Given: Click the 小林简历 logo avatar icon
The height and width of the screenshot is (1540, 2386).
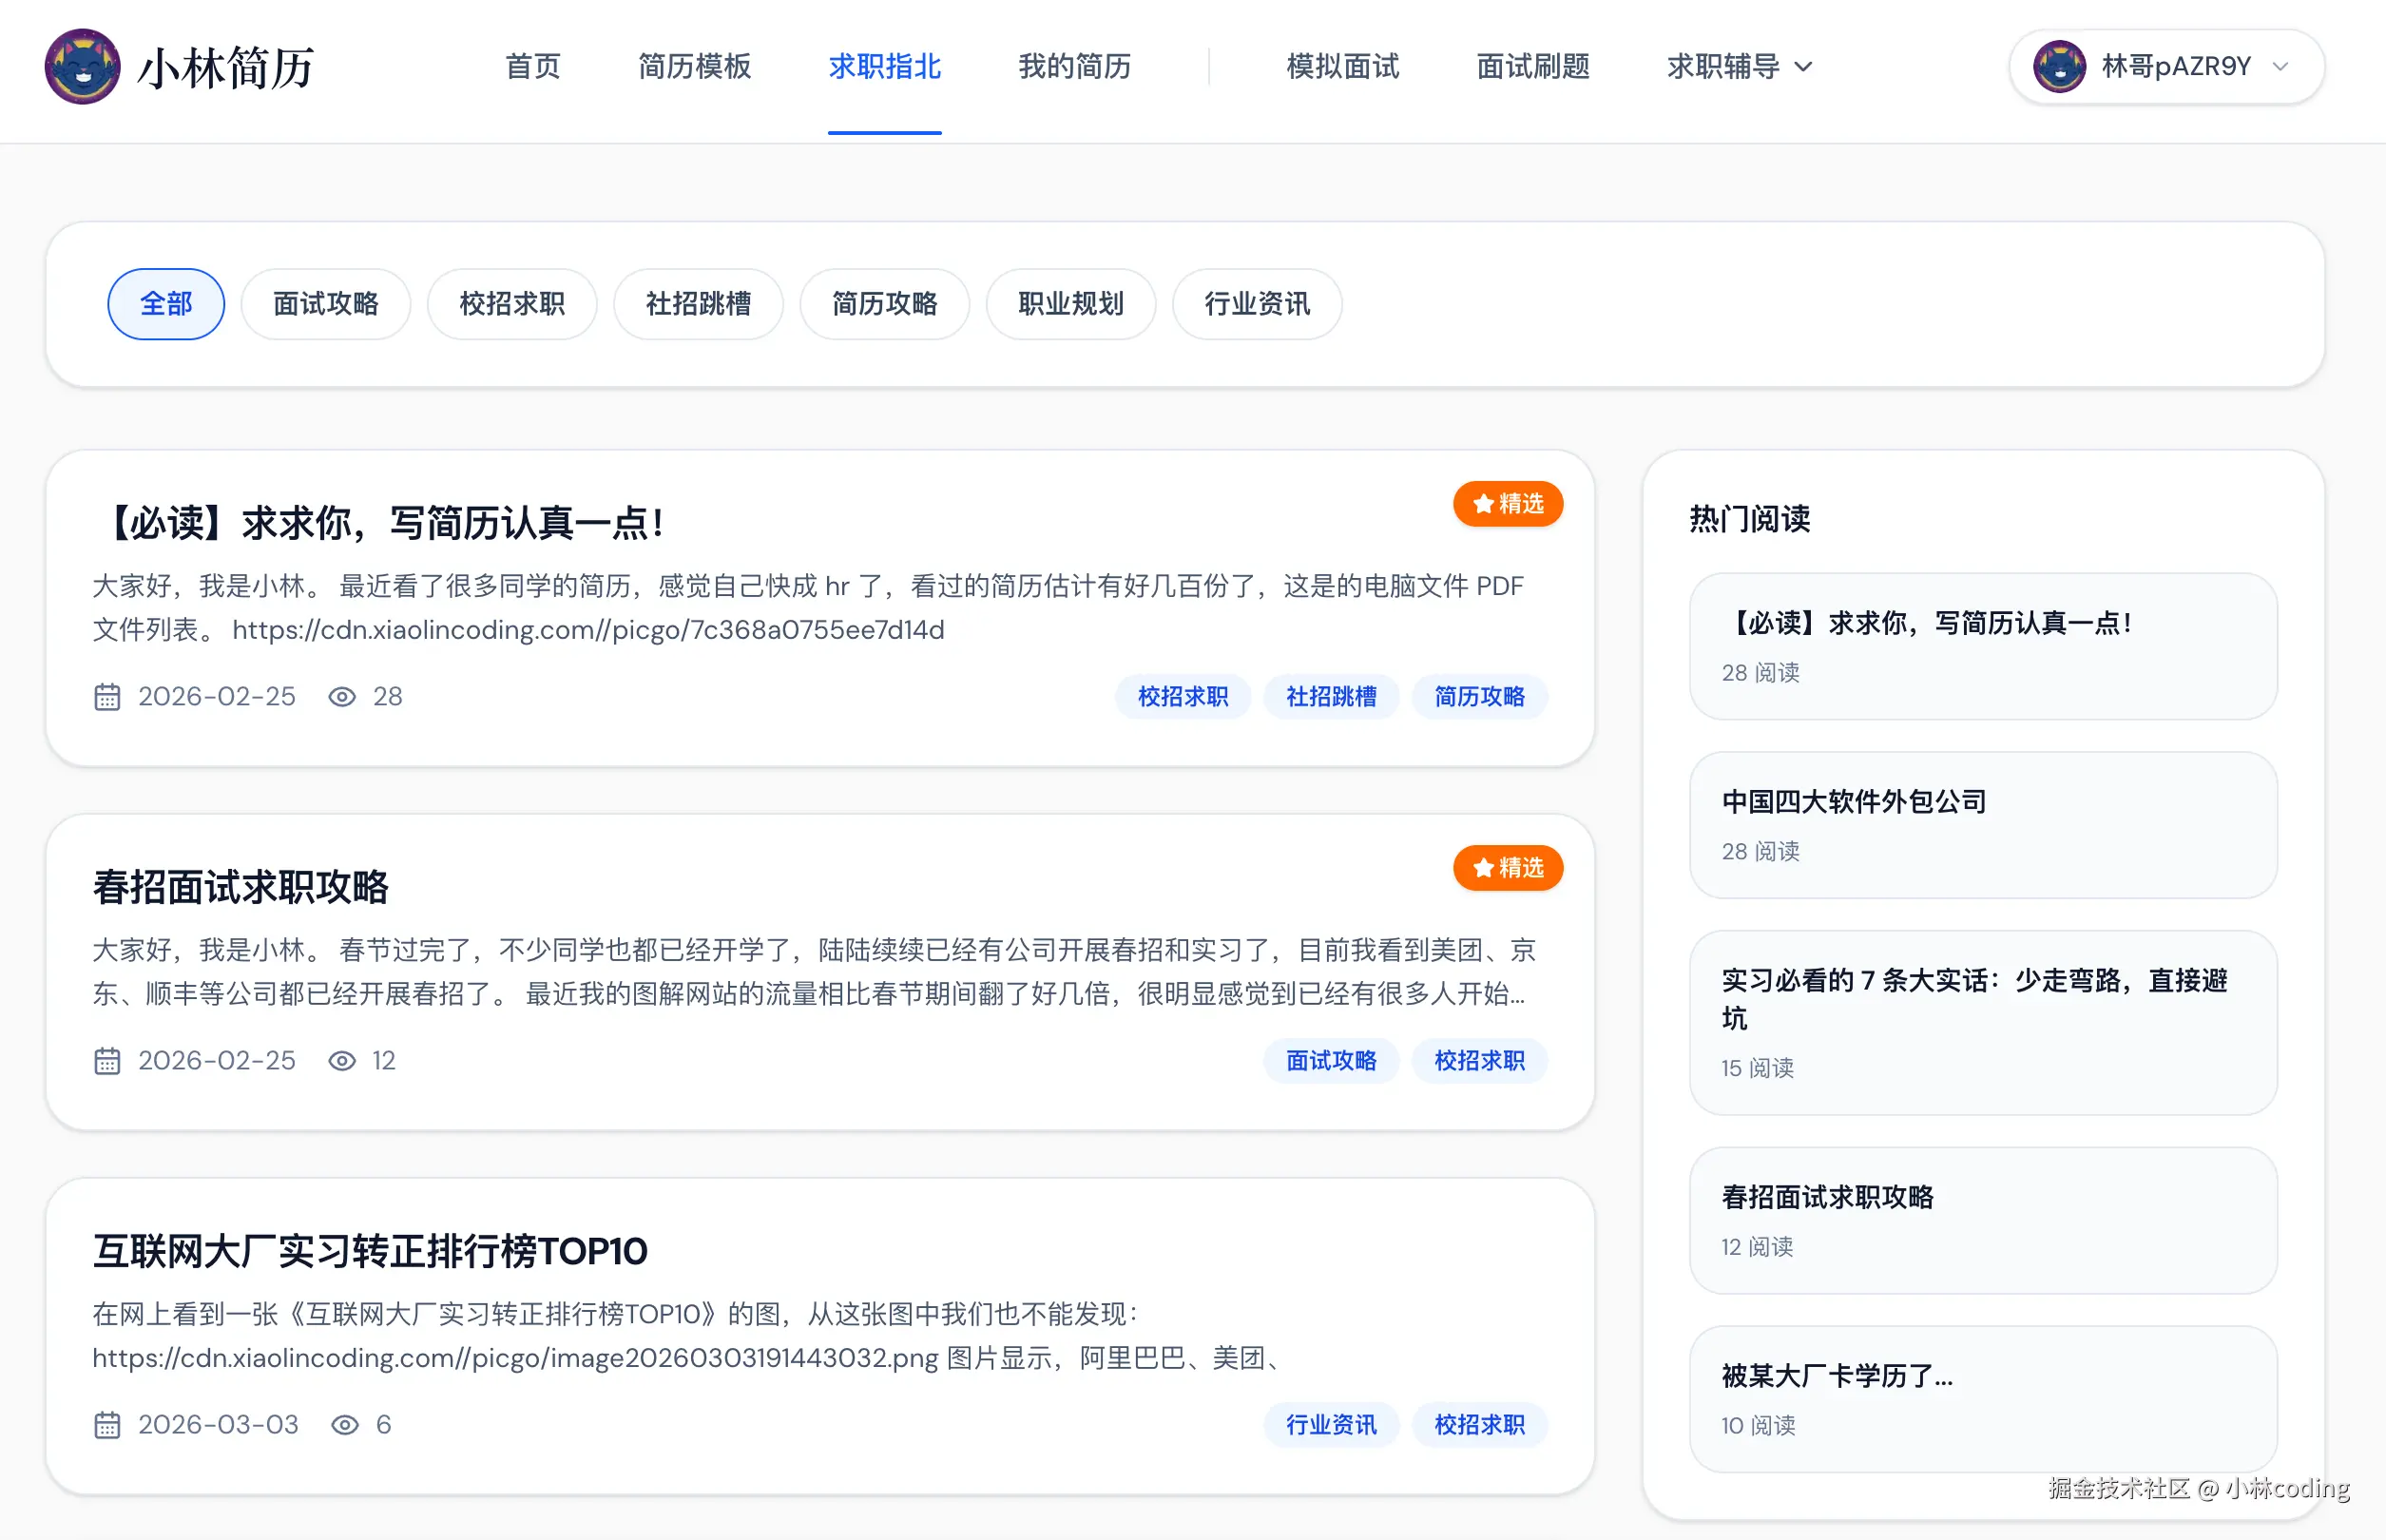Looking at the screenshot, I should [82, 66].
